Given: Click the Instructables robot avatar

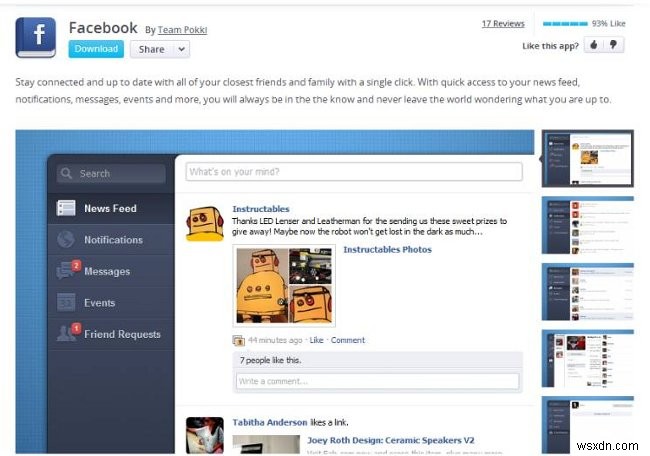Looking at the screenshot, I should [205, 224].
